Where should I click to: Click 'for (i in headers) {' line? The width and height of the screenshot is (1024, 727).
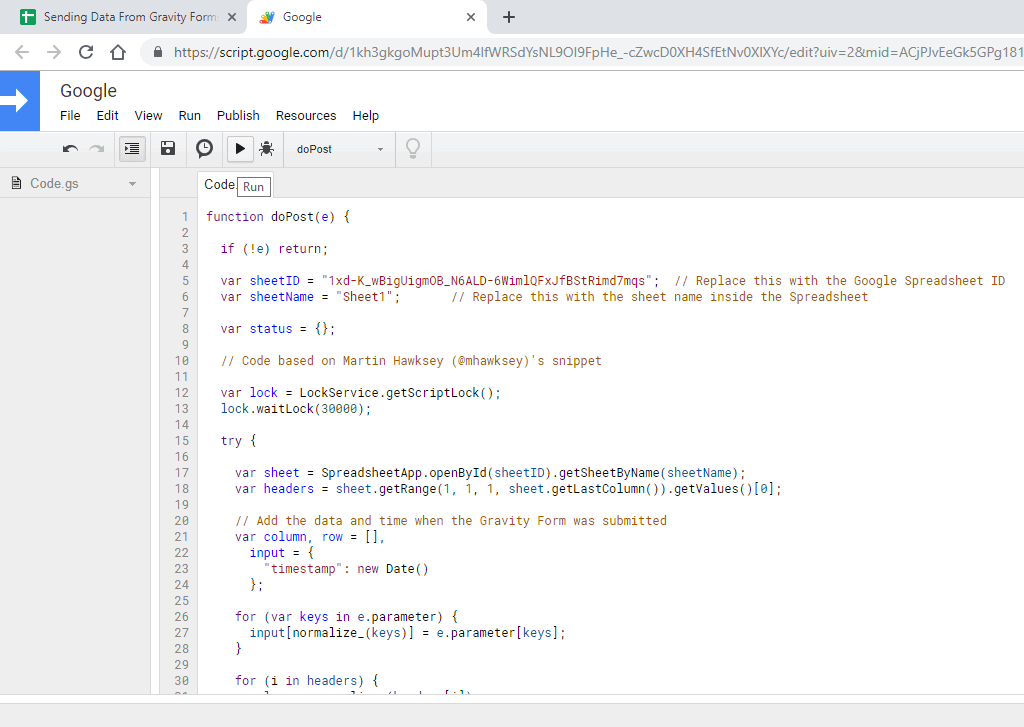(x=307, y=681)
